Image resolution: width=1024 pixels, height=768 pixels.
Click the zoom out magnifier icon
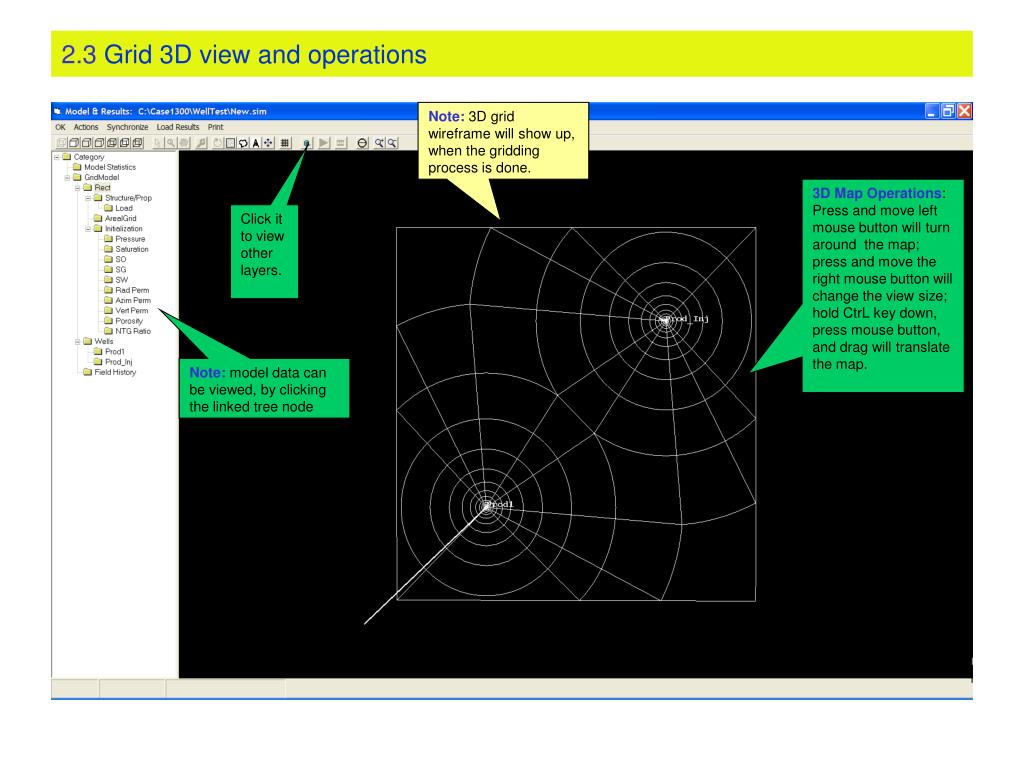pos(392,143)
